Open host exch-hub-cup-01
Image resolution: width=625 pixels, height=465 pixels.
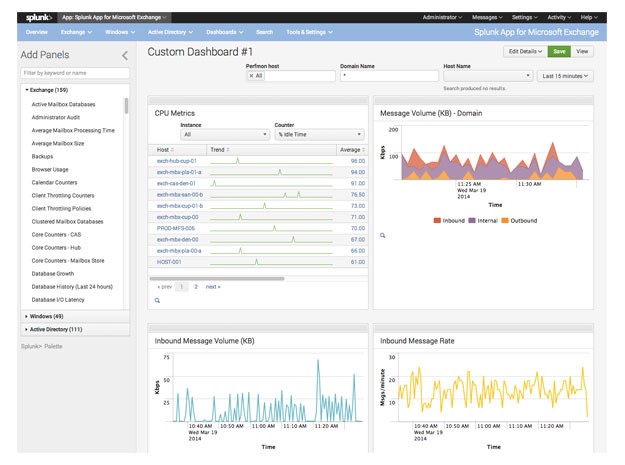(x=177, y=161)
